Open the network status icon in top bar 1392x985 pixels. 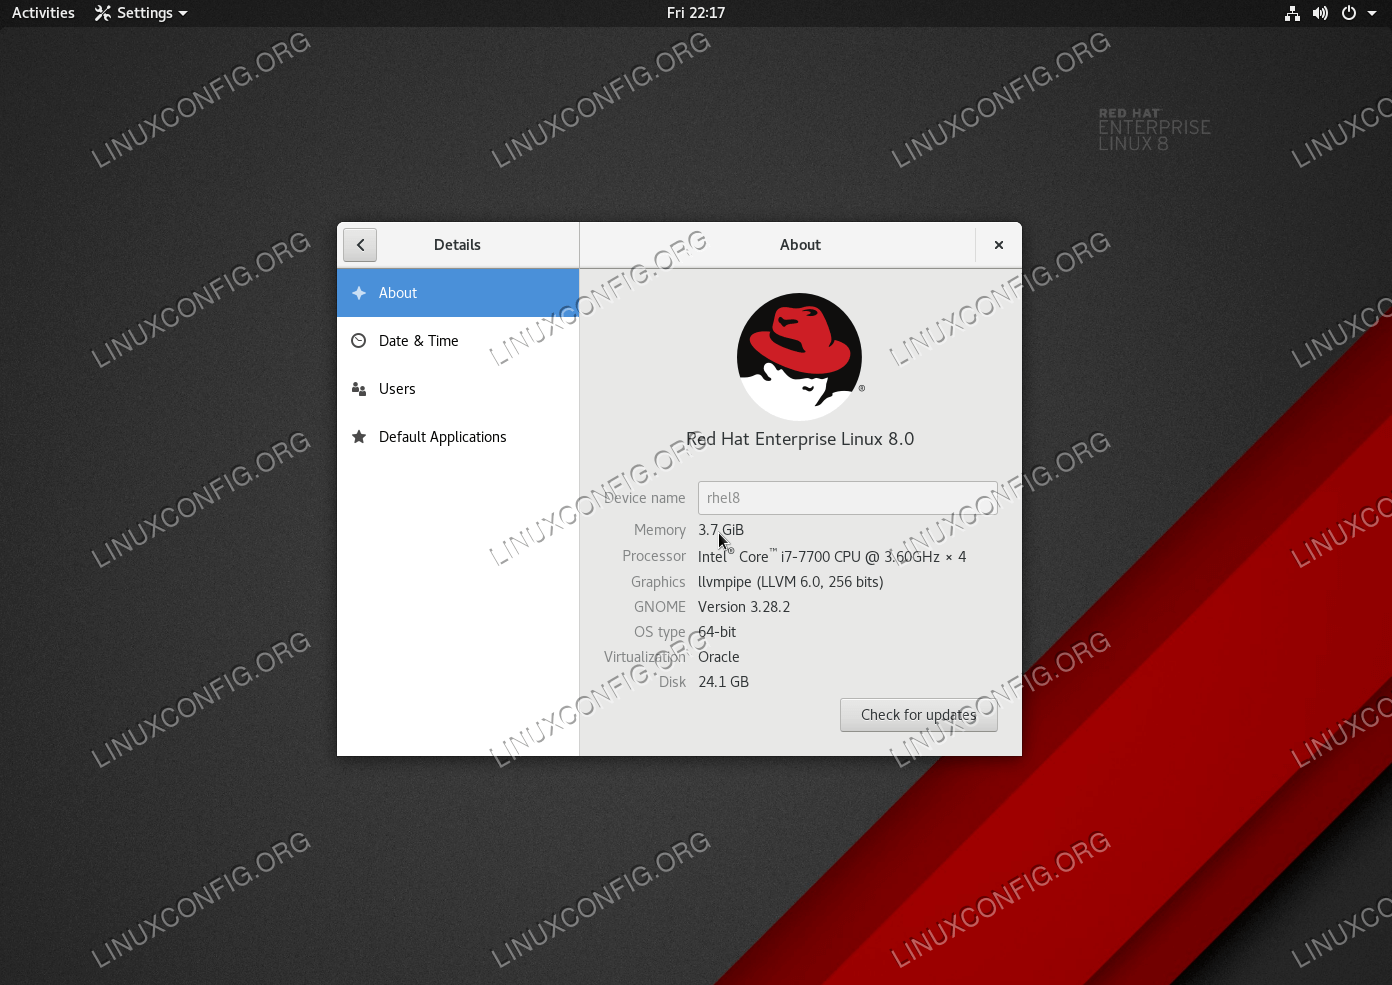(1292, 13)
